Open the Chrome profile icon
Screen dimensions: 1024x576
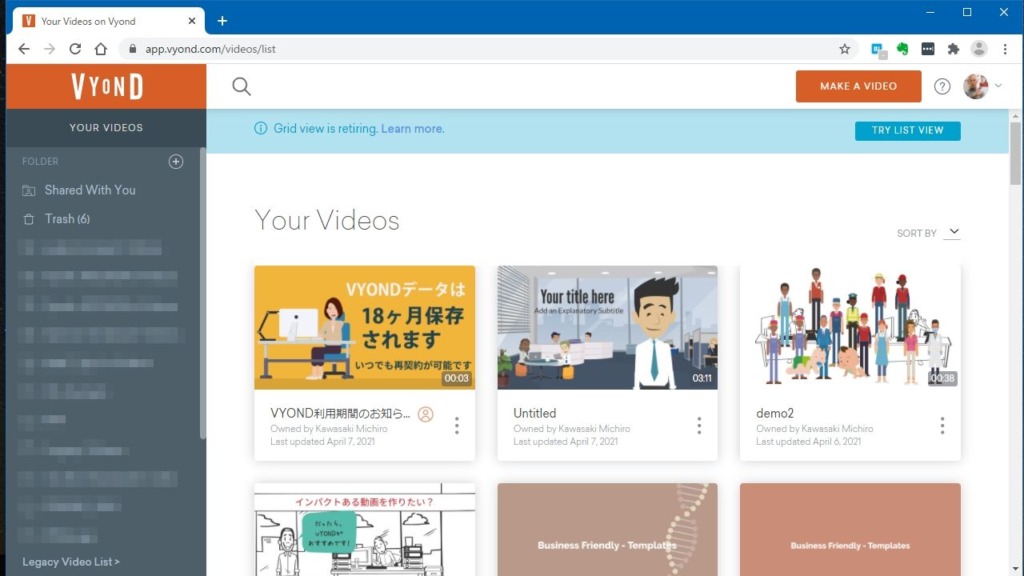(978, 49)
